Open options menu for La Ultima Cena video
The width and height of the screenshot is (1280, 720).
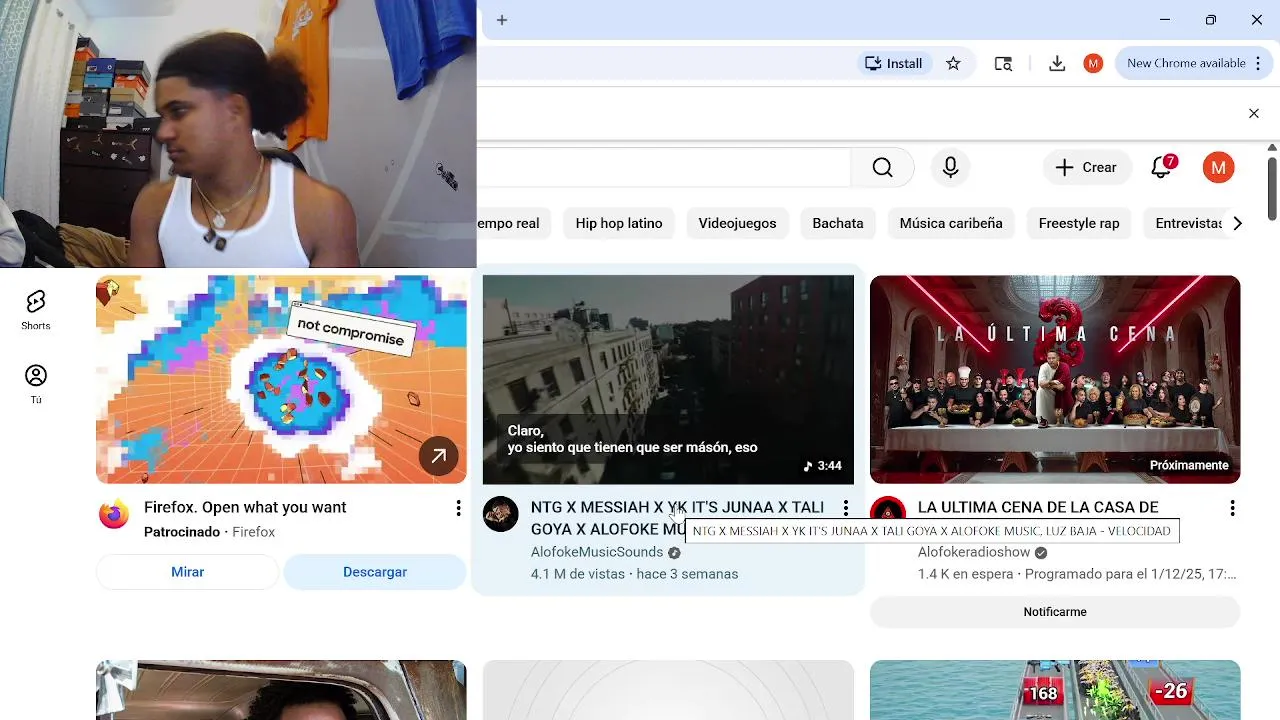tap(1233, 508)
